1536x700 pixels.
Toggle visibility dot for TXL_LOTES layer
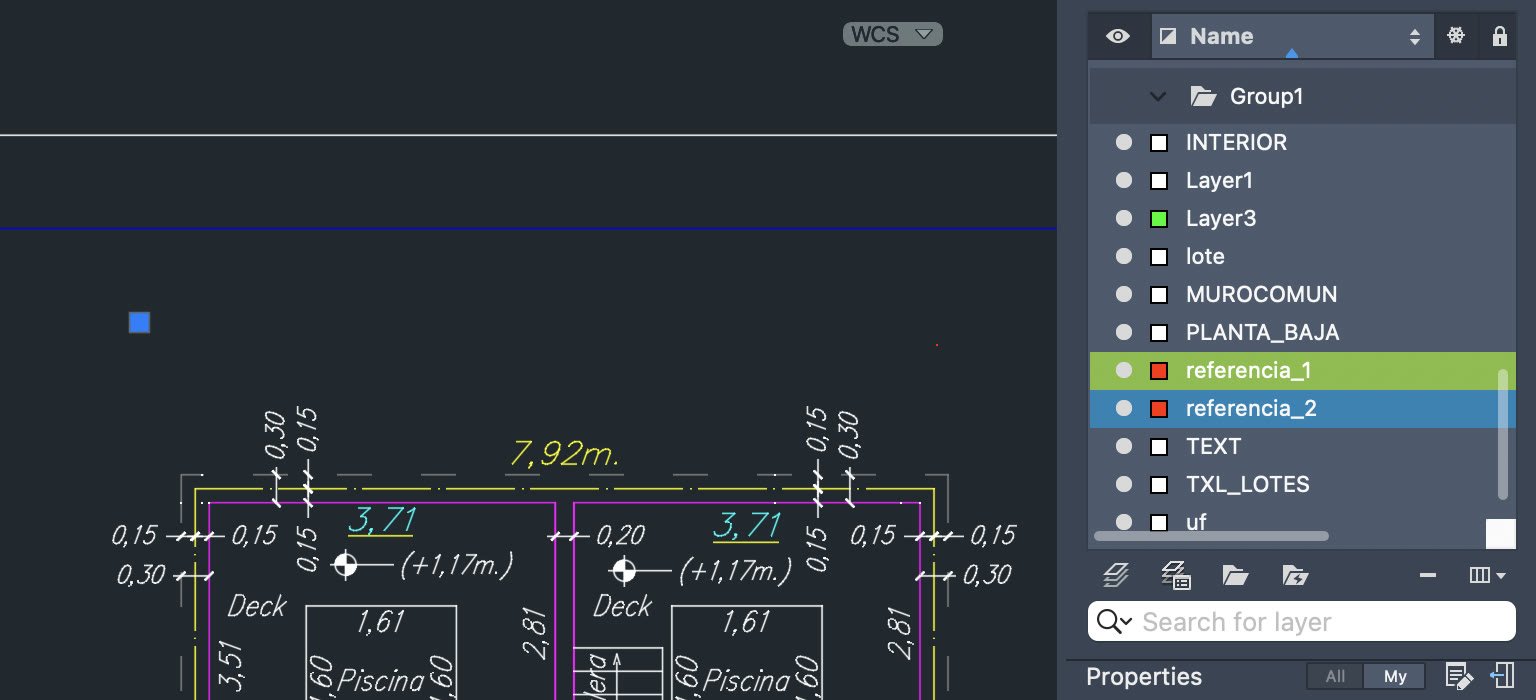[x=1124, y=485]
